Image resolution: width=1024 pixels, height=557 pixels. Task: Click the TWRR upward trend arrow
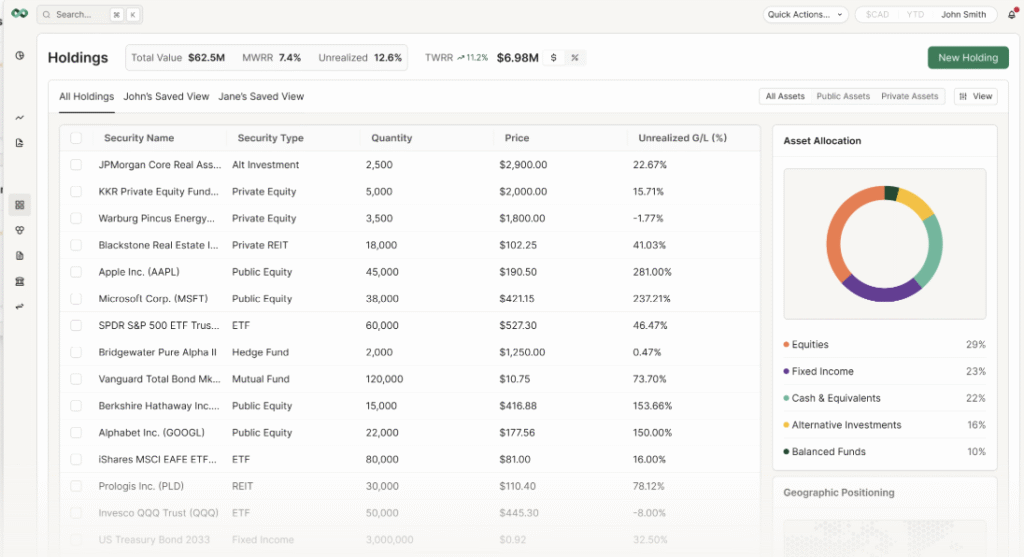[460, 57]
